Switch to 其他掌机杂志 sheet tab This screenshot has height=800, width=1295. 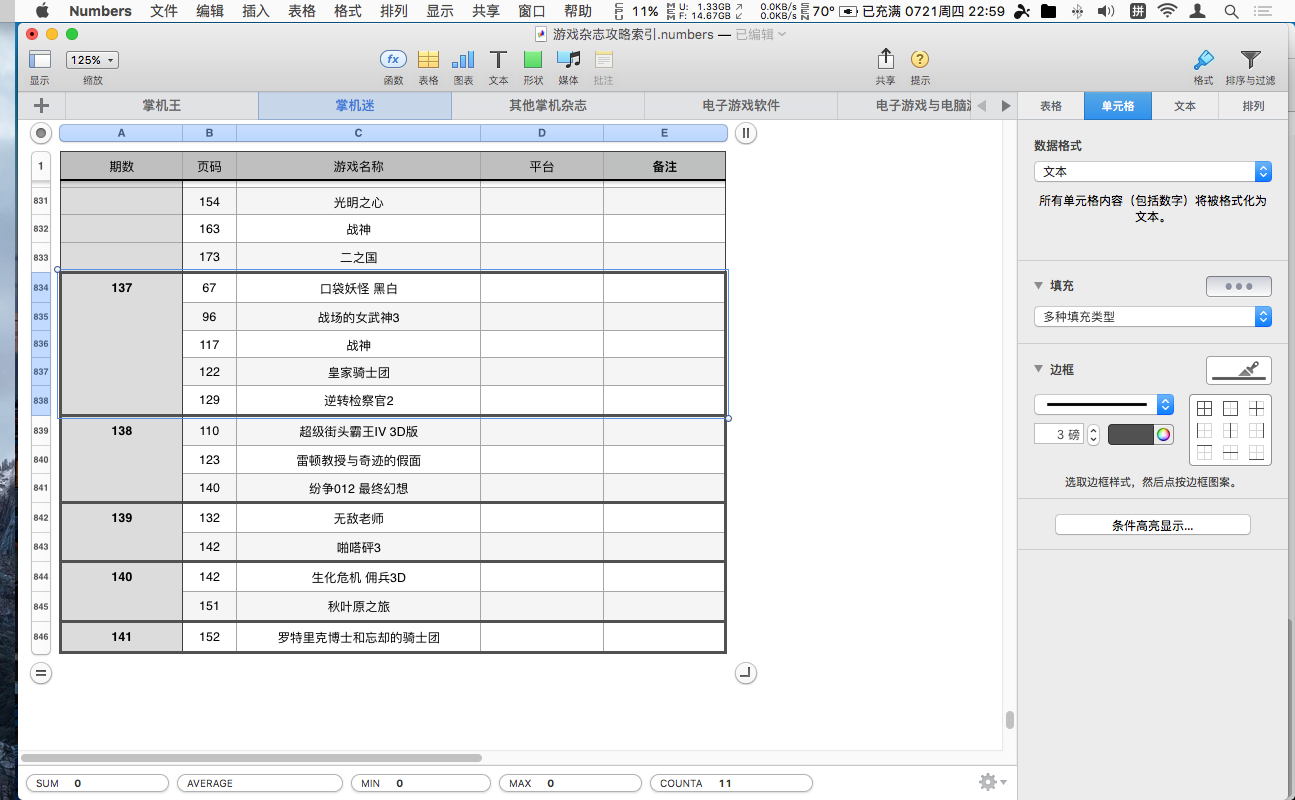548,105
